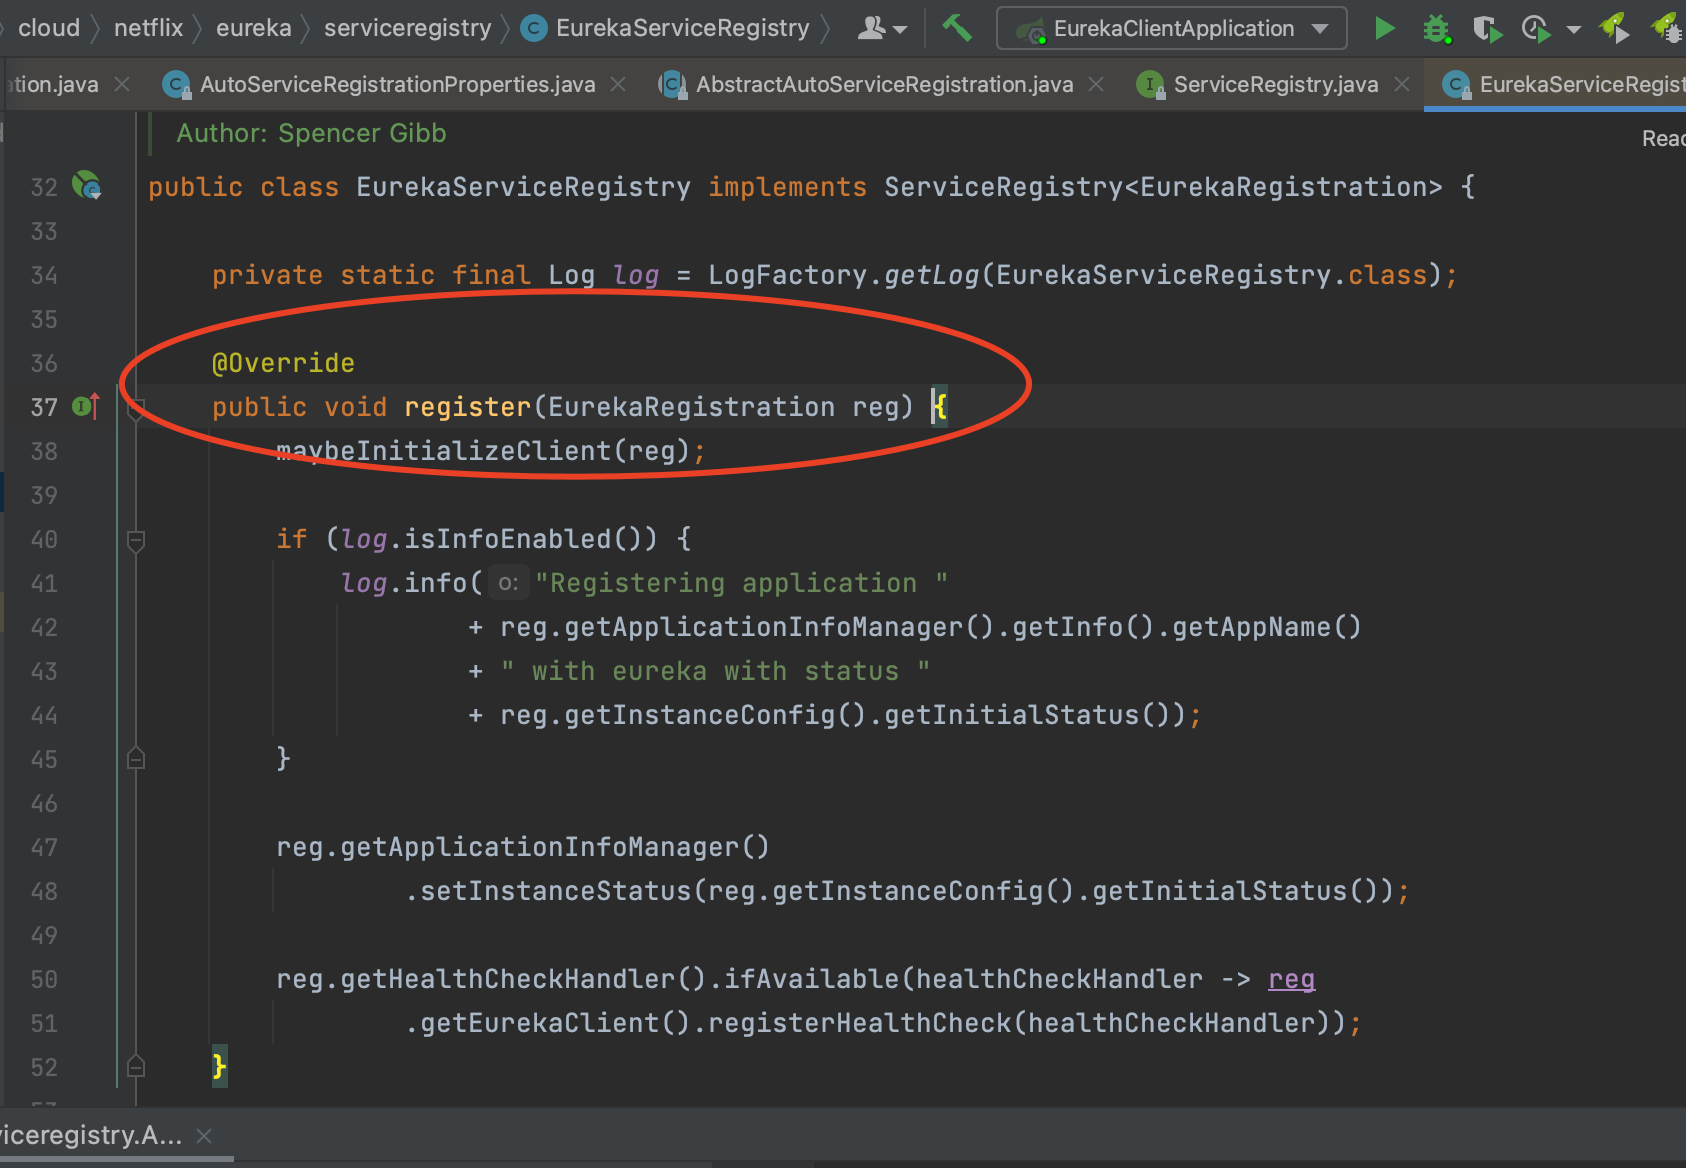
Task: Click getHealthCheckHandler on line 50
Action: click(x=507, y=979)
